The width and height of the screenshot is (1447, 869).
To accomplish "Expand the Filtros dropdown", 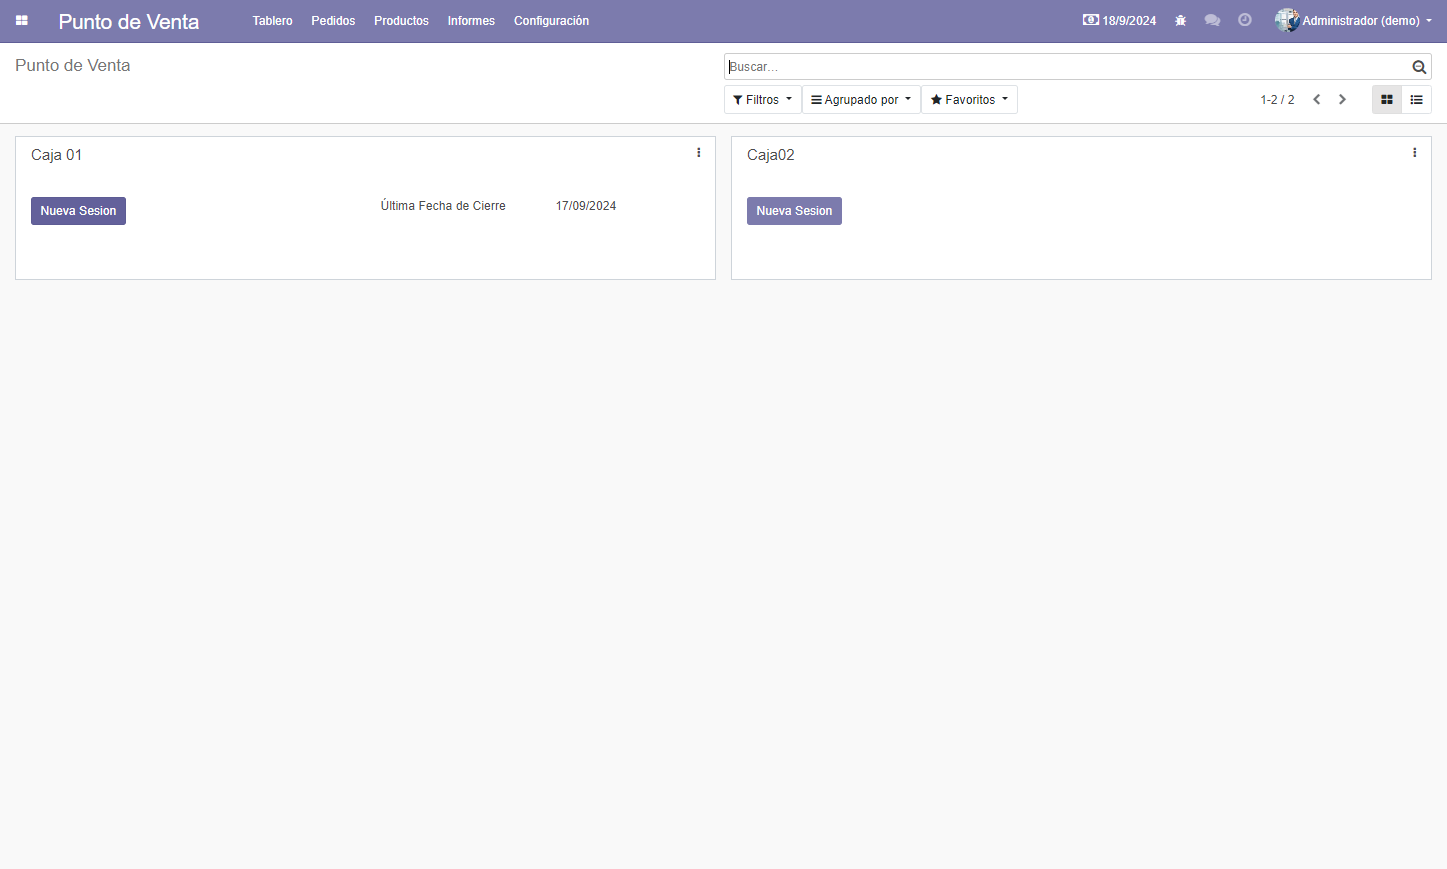I will (x=763, y=100).
